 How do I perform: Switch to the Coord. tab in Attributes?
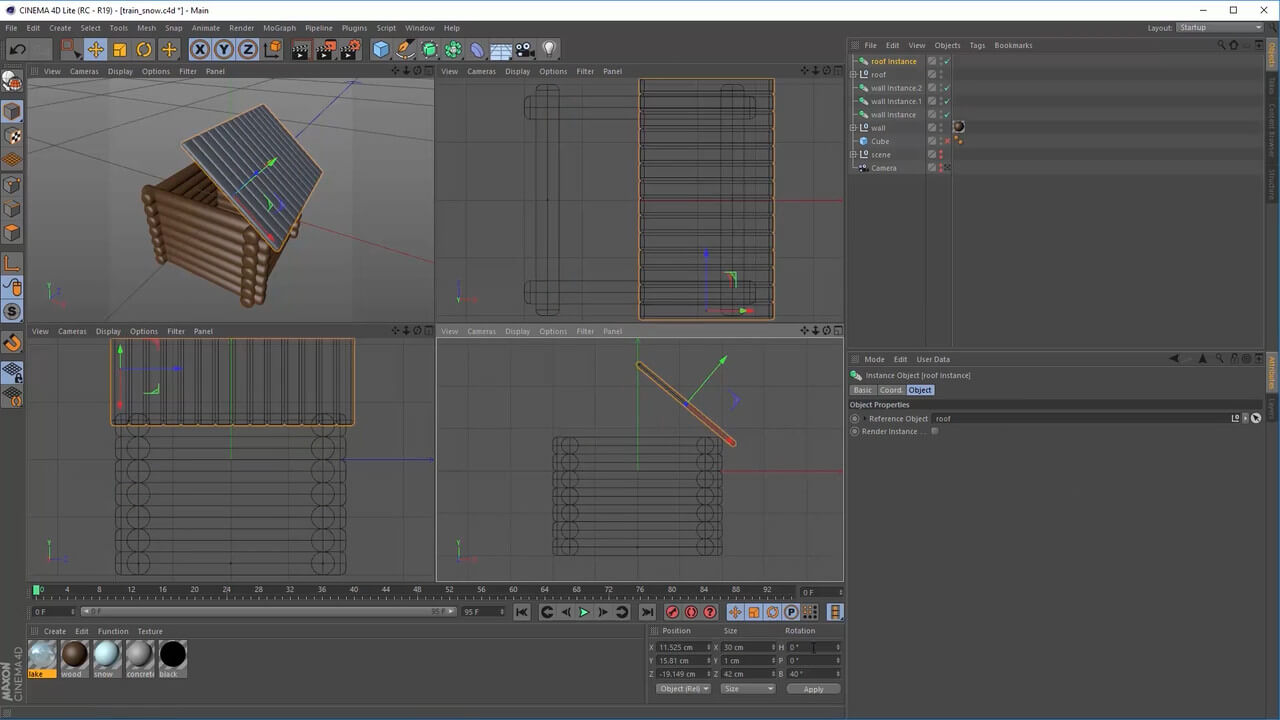pos(890,390)
